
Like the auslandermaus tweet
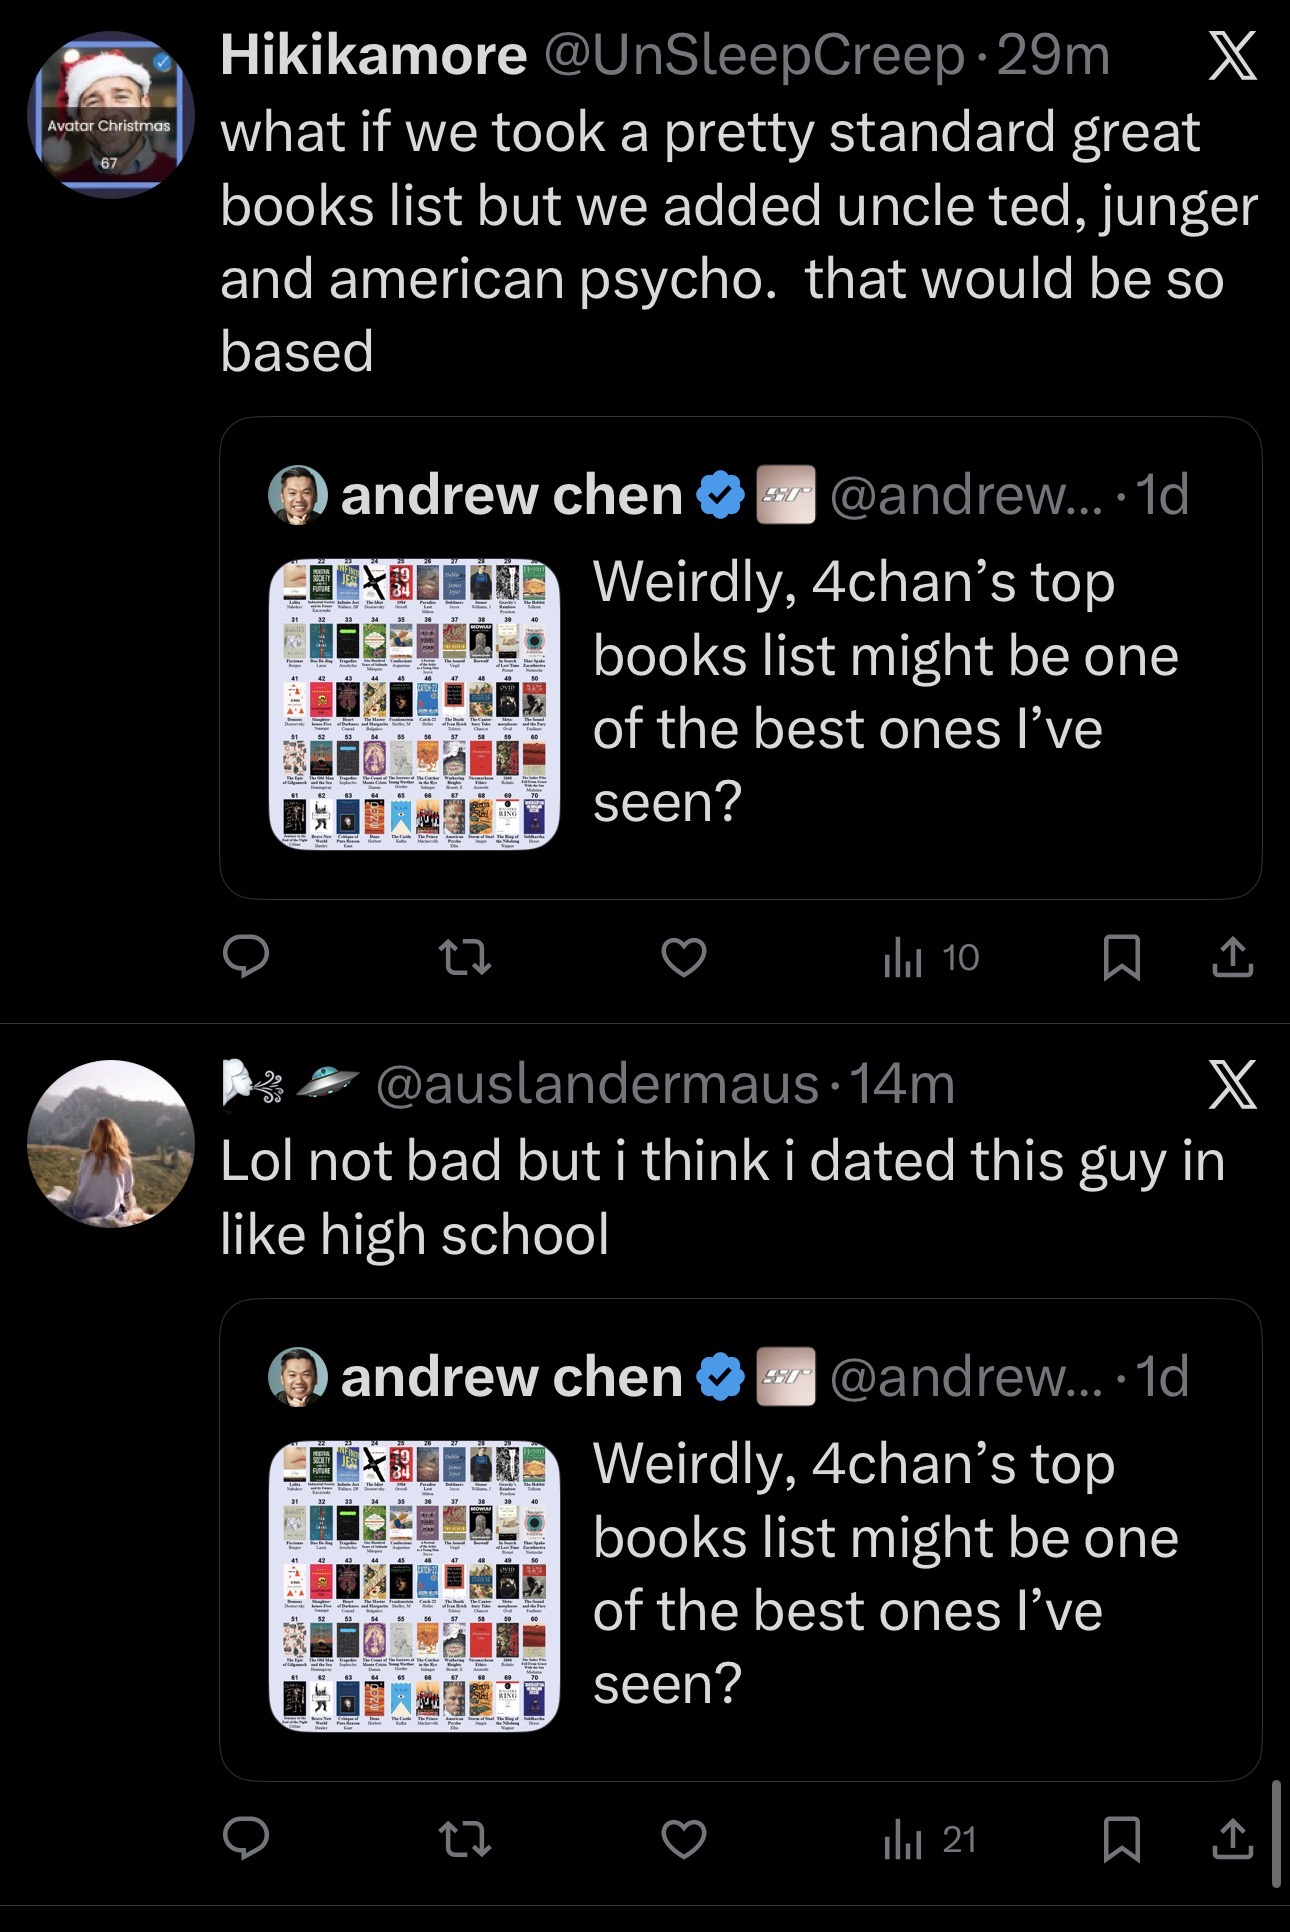(684, 1838)
